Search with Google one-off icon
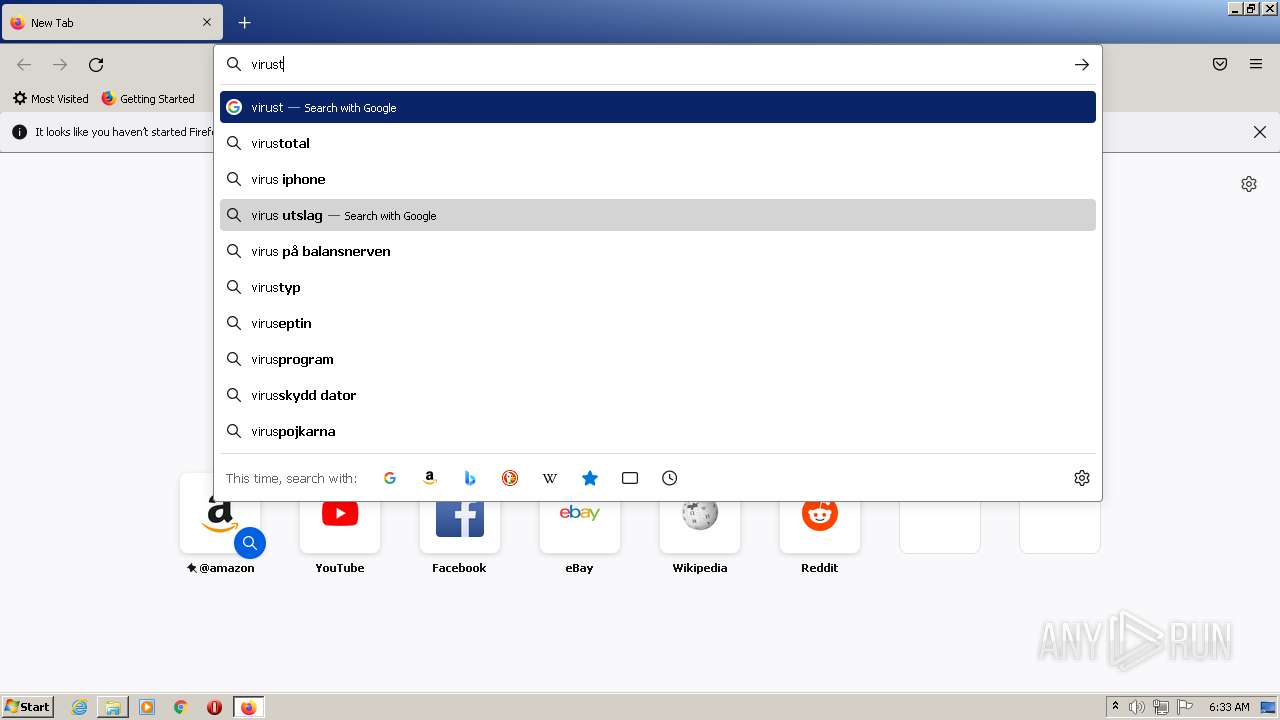1280x720 pixels. point(390,478)
